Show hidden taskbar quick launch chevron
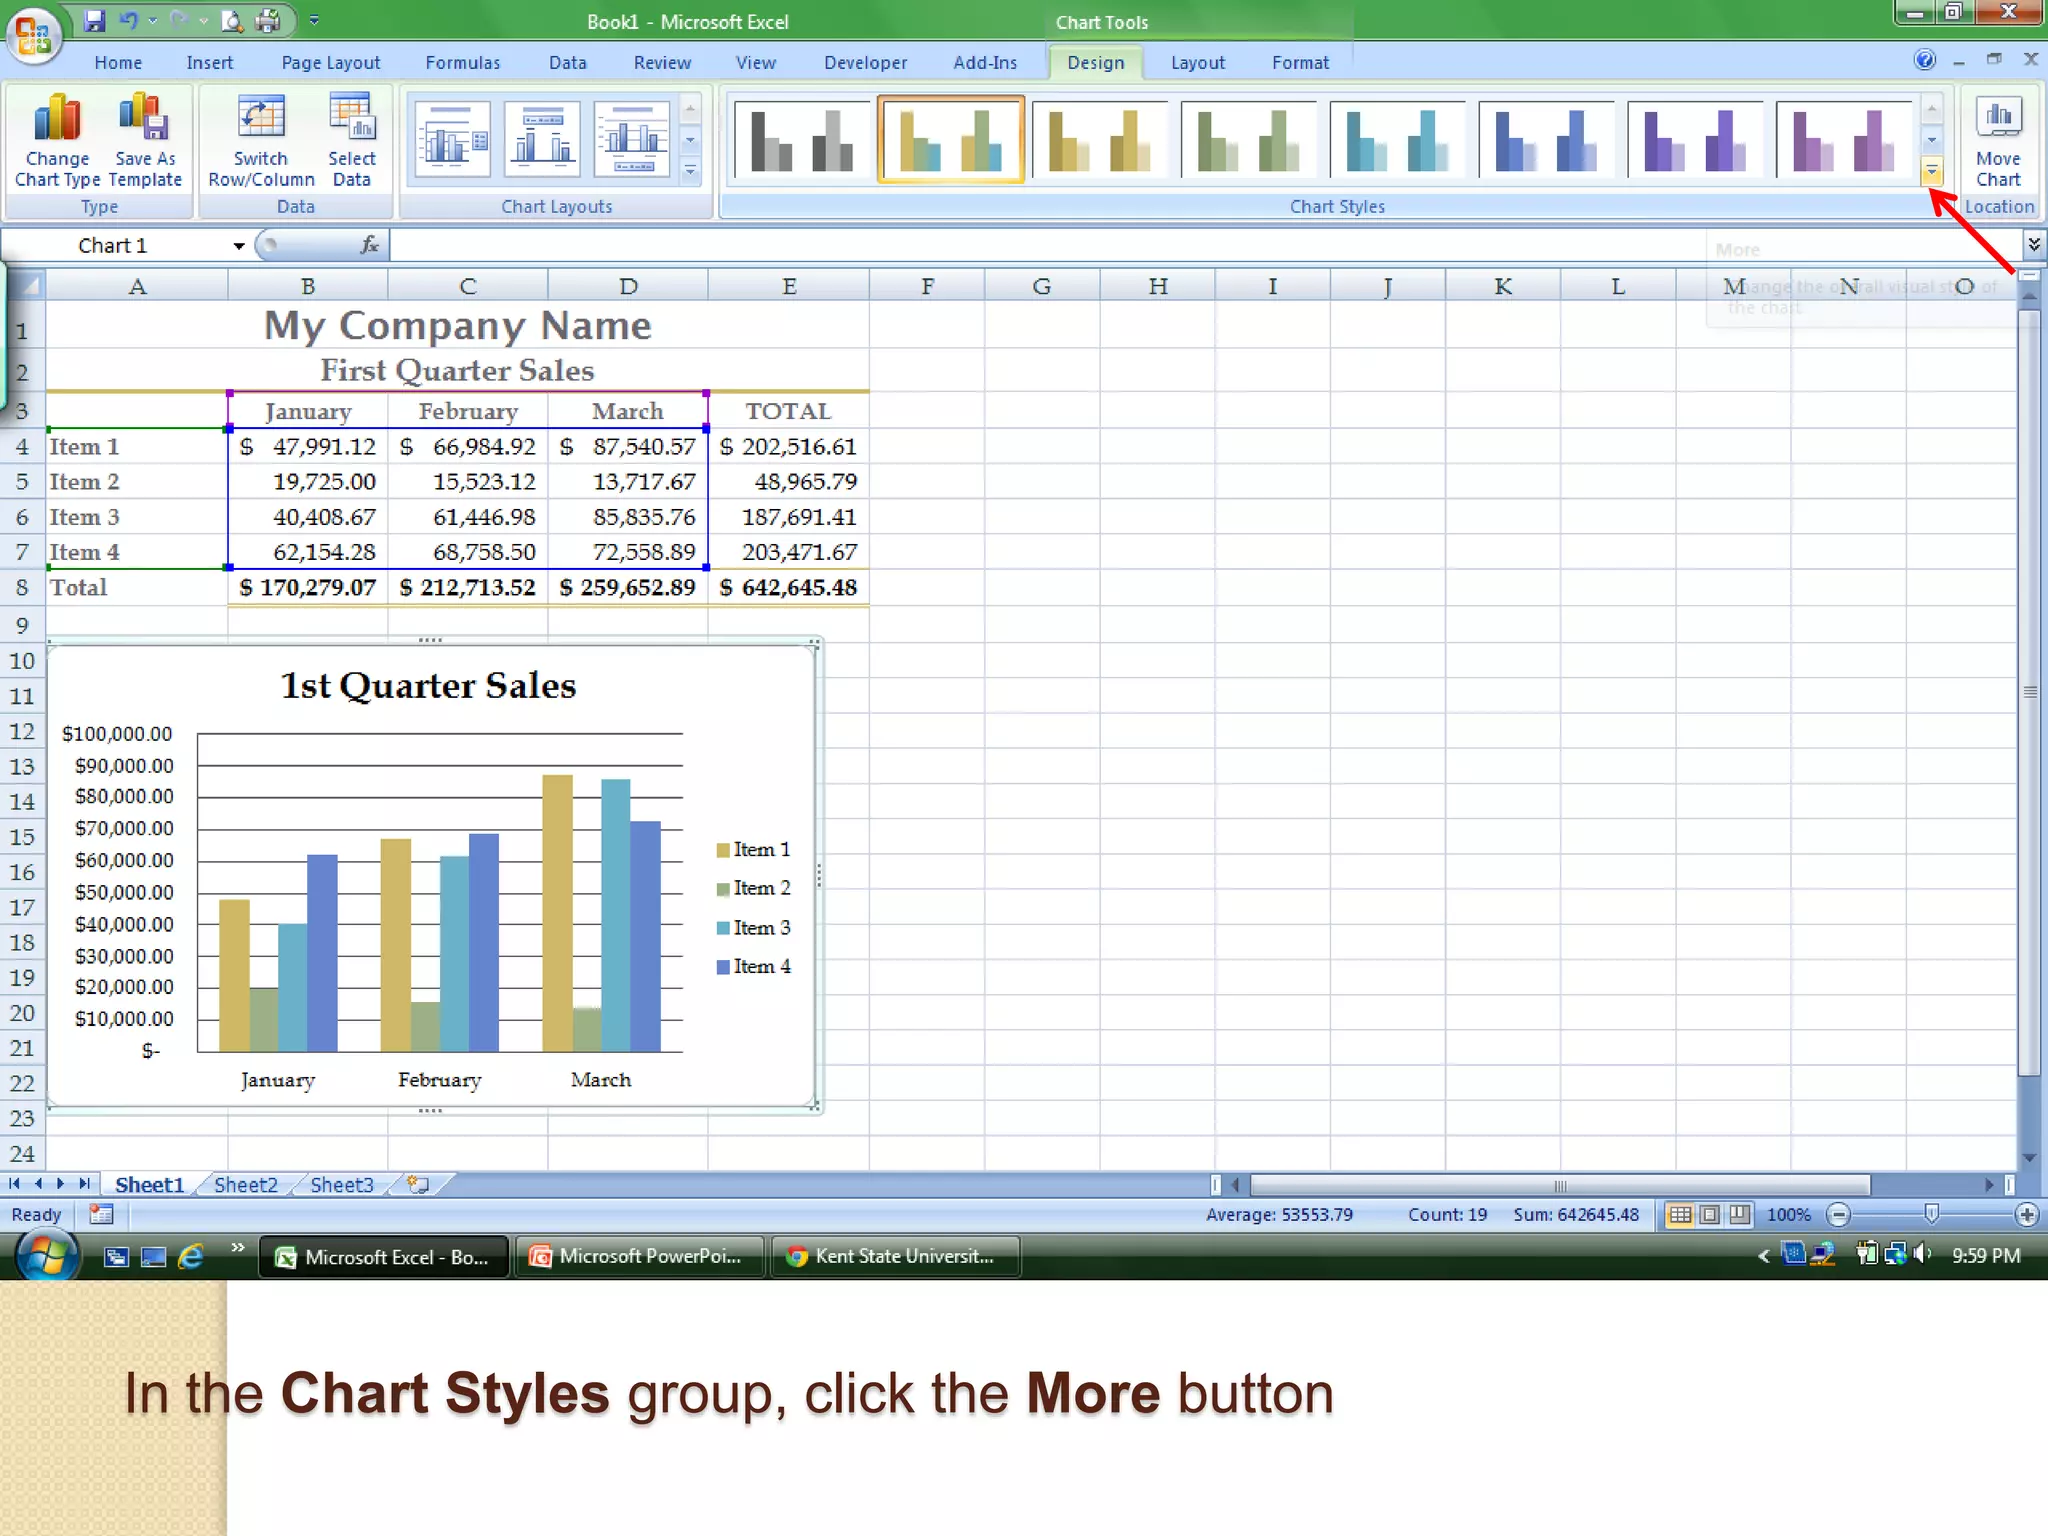 coord(238,1247)
